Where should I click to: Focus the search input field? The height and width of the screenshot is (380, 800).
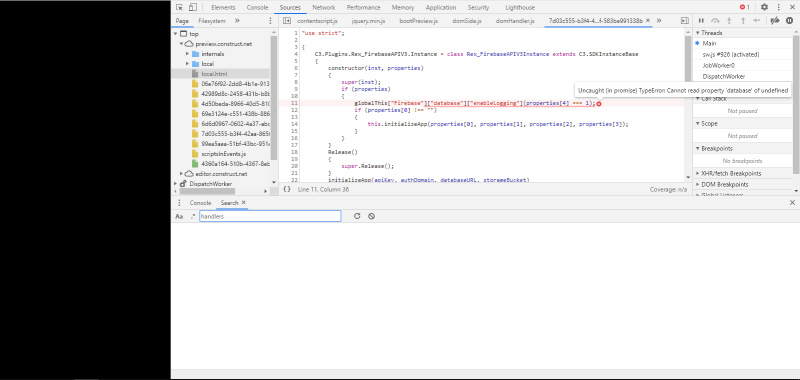pyautogui.click(x=270, y=216)
